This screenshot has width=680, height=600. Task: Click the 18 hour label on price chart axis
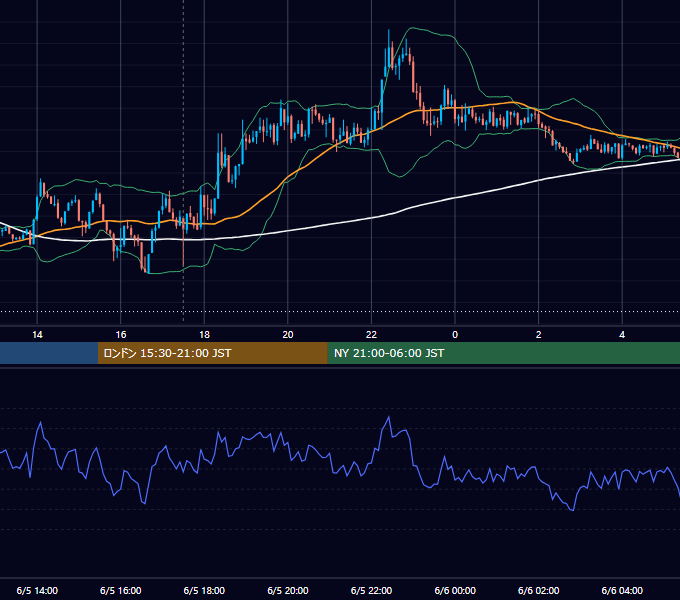coord(204,335)
